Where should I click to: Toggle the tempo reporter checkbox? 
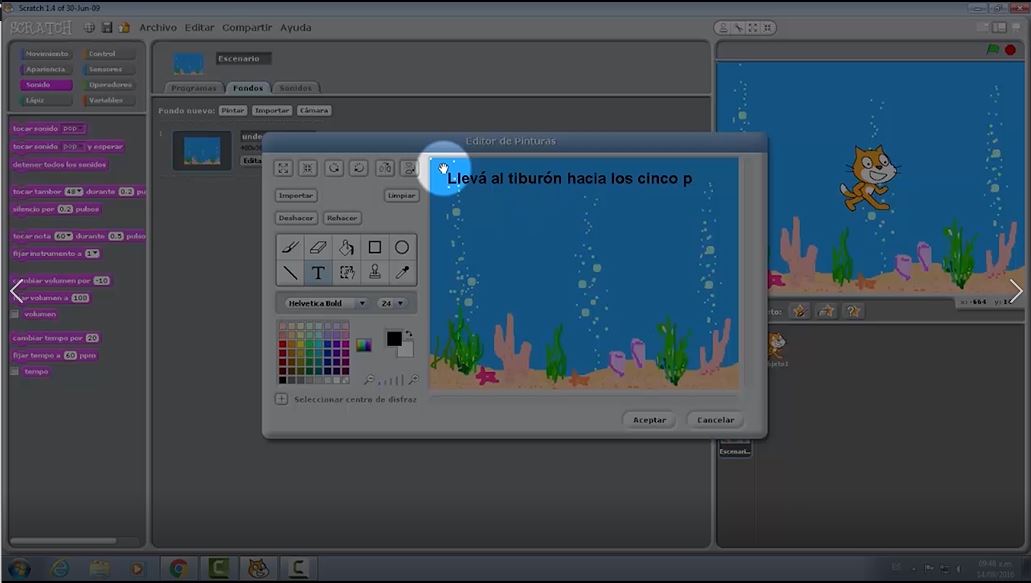click(x=14, y=371)
